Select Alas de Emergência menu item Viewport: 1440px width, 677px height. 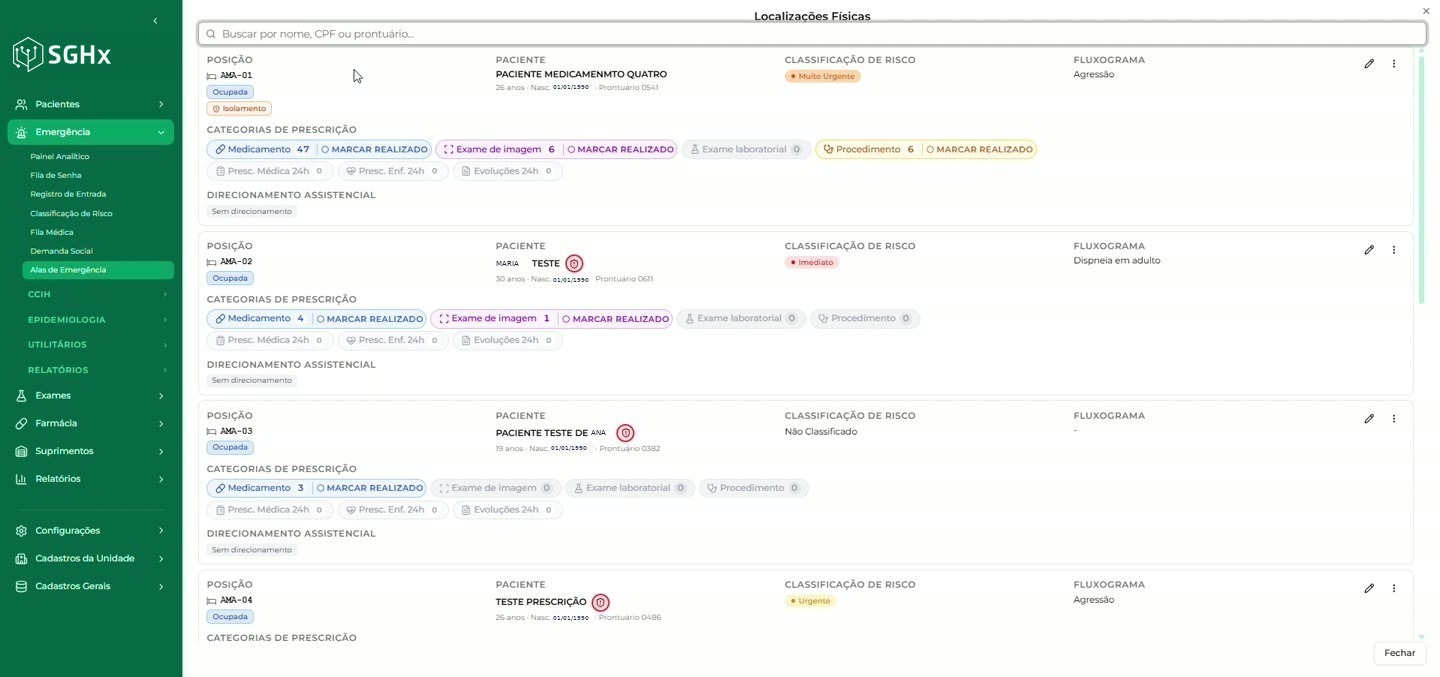click(x=98, y=270)
